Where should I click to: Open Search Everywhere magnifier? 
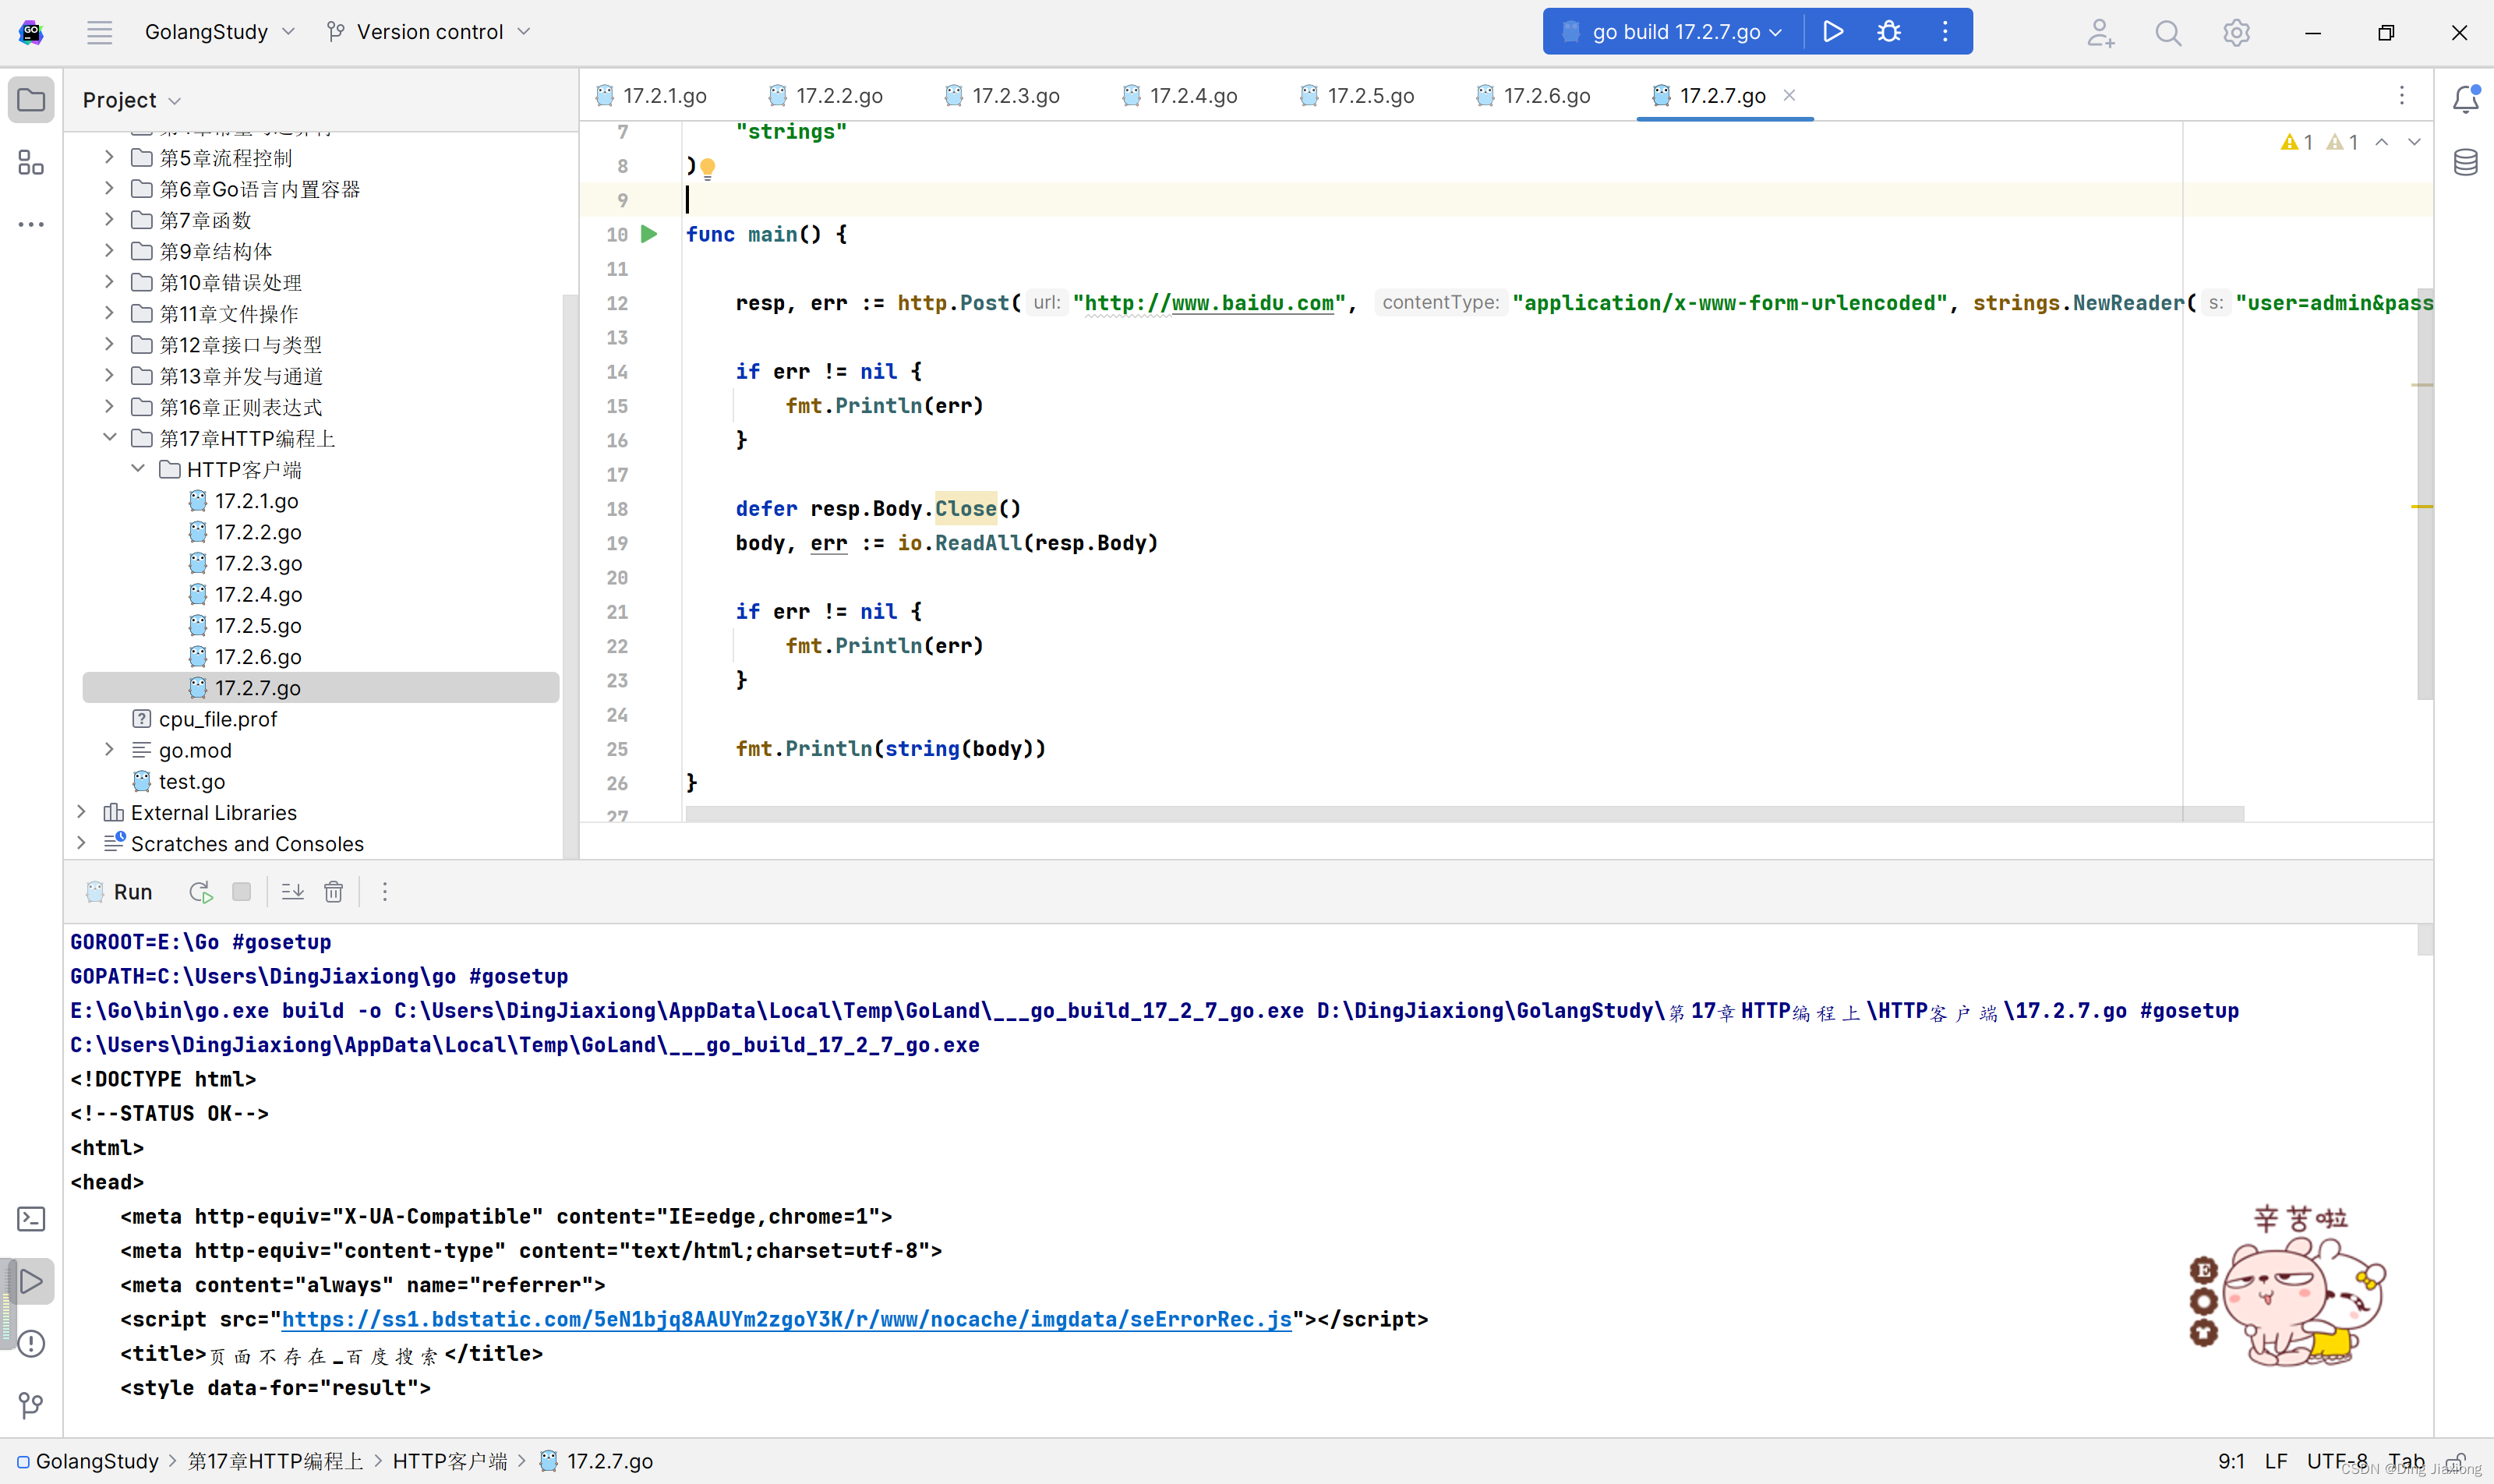coord(2167,33)
